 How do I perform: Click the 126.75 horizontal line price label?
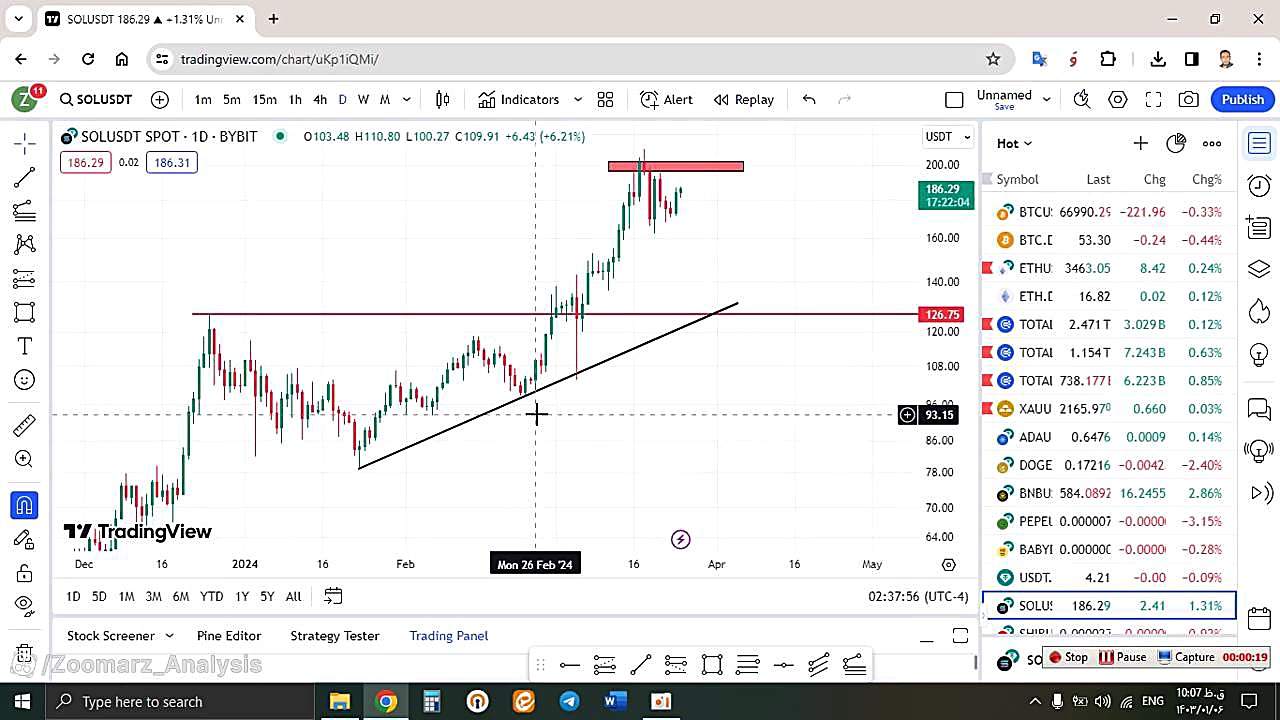click(941, 314)
